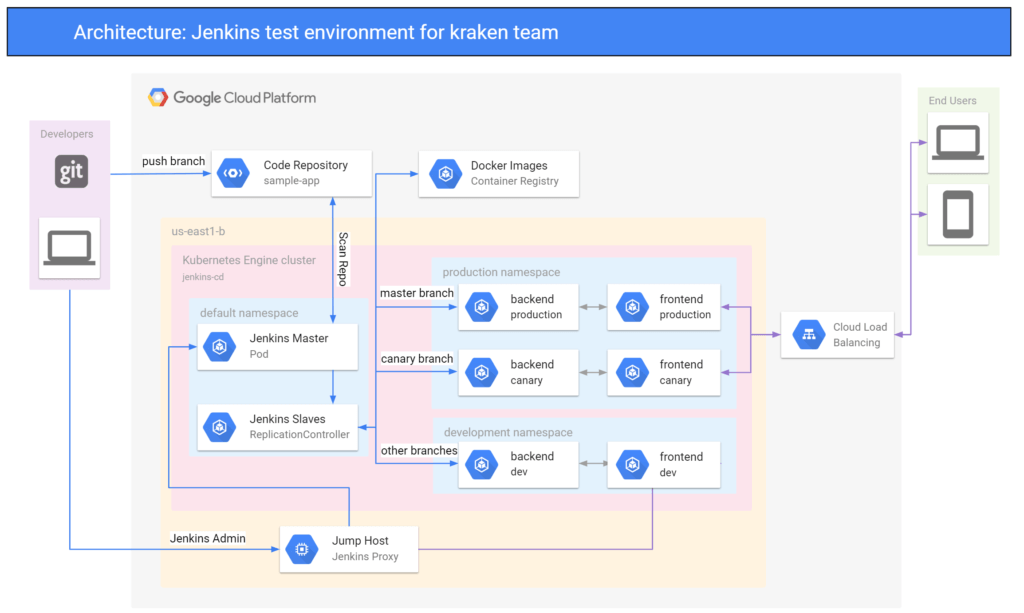The height and width of the screenshot is (613, 1024).
Task: Click the 'Jenkins Admin' label
Action: point(208,539)
